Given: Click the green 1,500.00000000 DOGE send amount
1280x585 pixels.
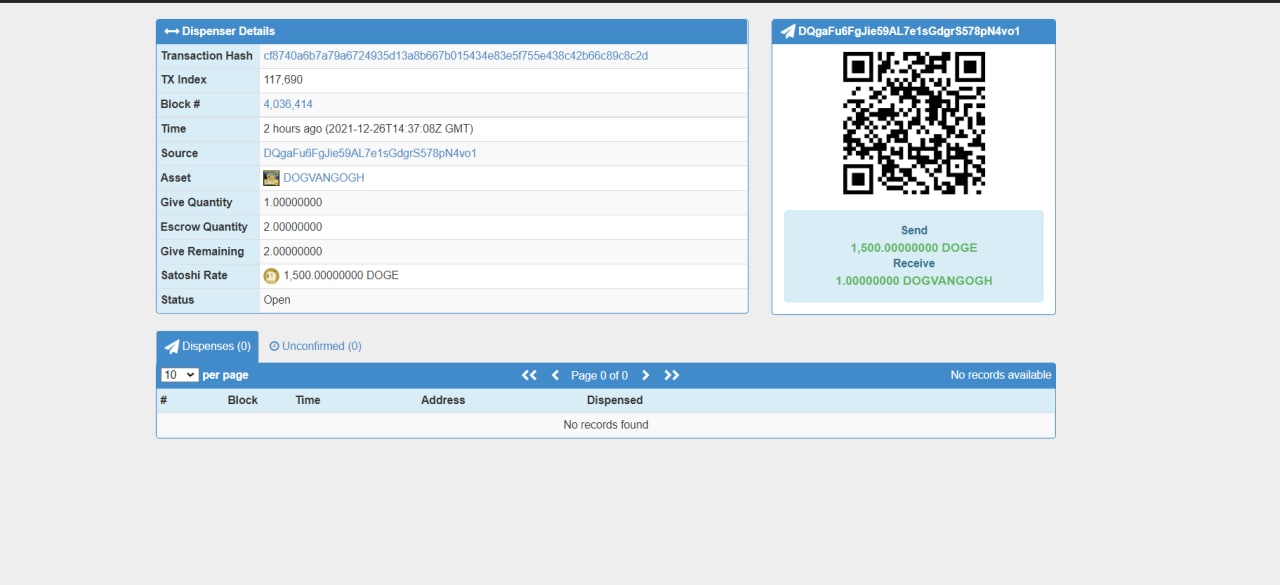Looking at the screenshot, I should [914, 248].
